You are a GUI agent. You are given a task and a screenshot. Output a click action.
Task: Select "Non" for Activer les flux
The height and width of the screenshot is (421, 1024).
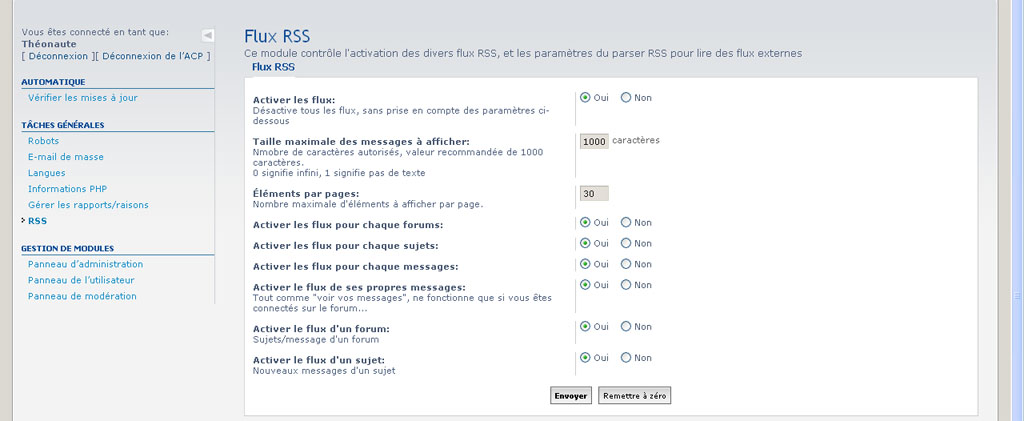(x=626, y=98)
